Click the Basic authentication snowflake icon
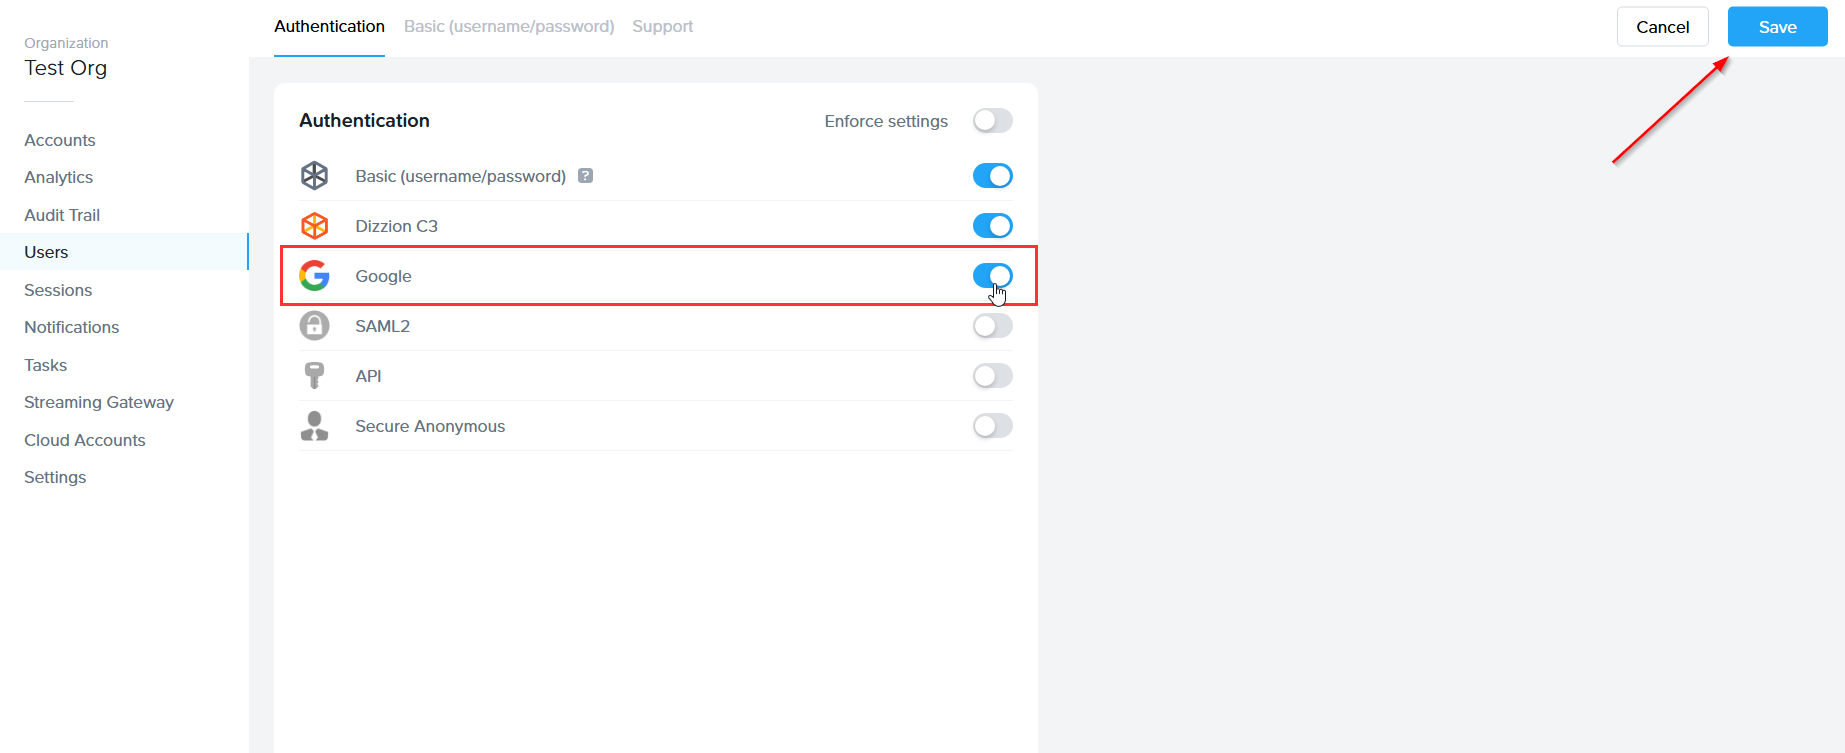 pos(315,175)
